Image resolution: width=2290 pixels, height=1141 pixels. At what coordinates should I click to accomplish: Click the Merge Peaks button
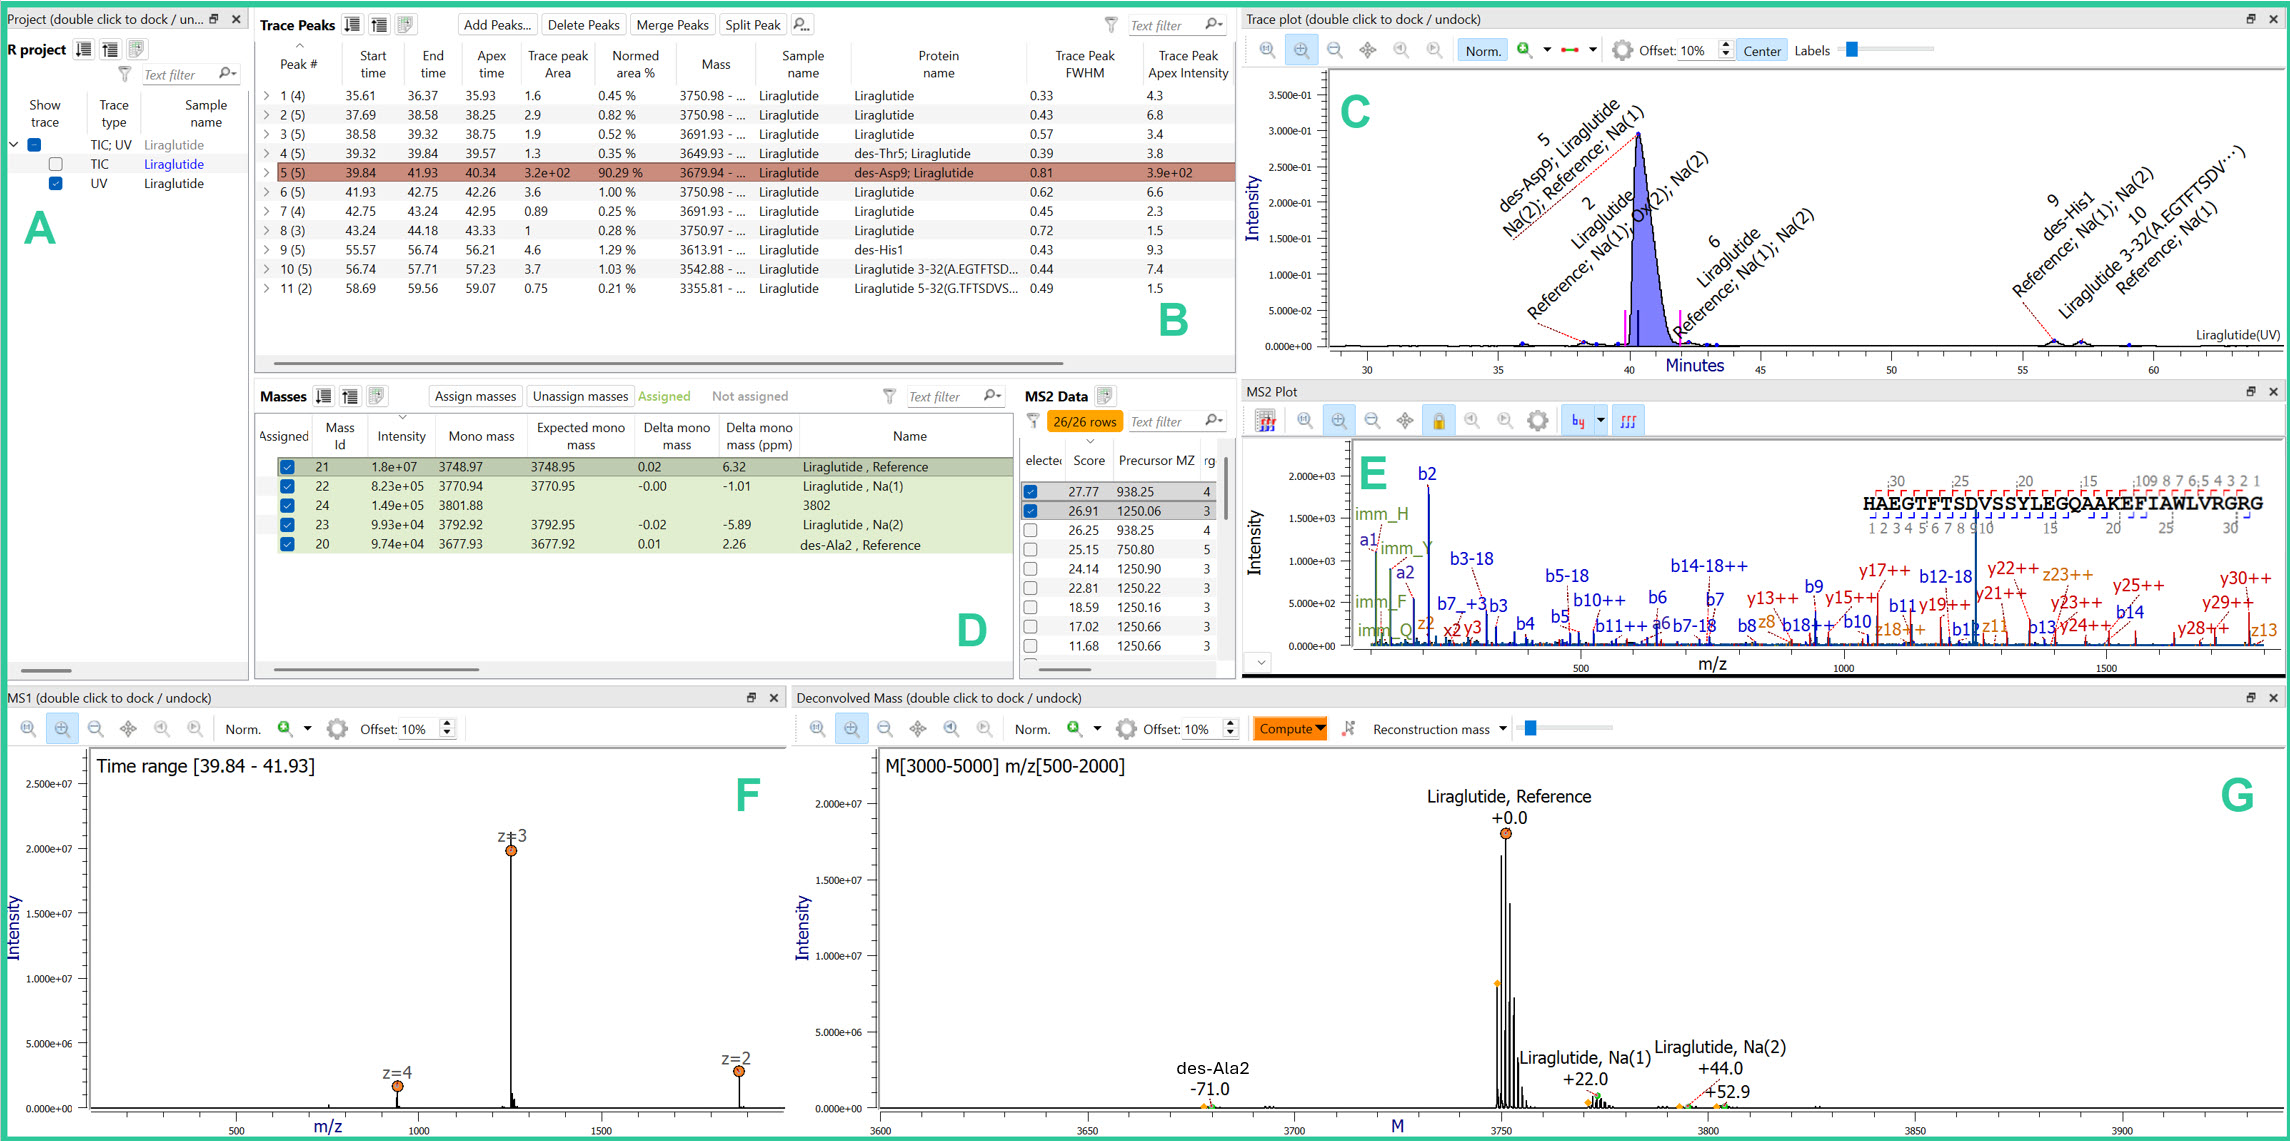[672, 25]
